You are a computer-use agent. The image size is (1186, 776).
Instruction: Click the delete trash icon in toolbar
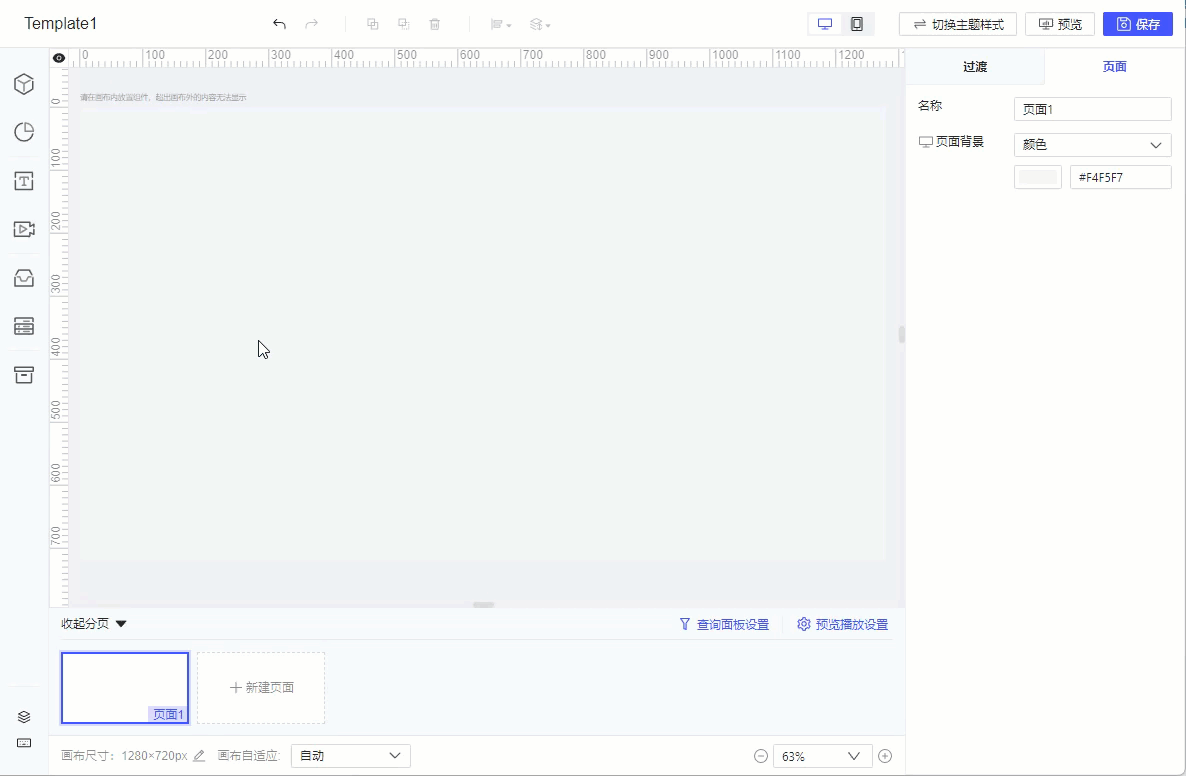pyautogui.click(x=435, y=23)
